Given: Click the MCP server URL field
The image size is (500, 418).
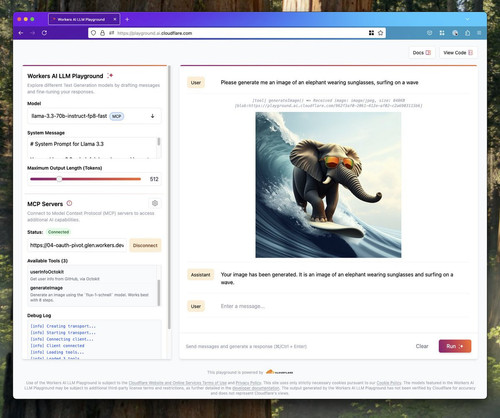Looking at the screenshot, I should 77,245.
